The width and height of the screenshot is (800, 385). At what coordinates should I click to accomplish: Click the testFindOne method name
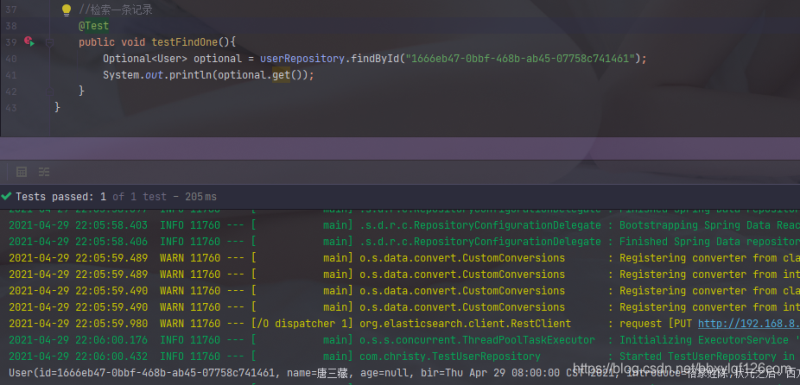pyautogui.click(x=185, y=42)
